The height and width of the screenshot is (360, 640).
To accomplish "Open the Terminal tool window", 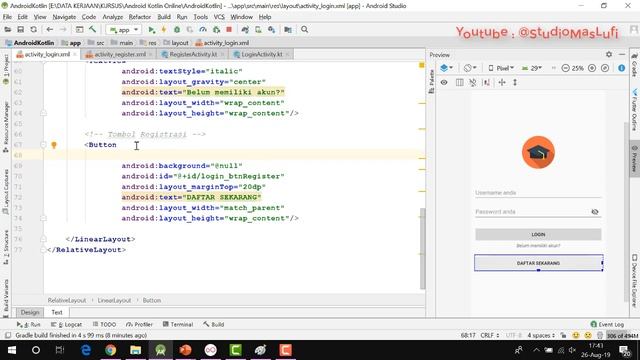I will pyautogui.click(x=178, y=324).
